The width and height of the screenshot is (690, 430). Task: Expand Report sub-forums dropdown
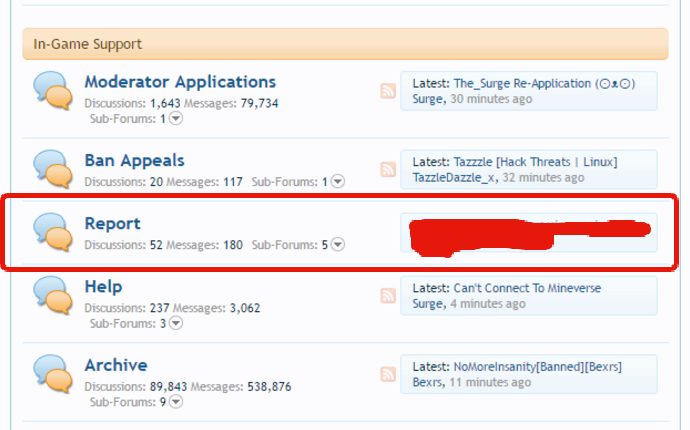[x=338, y=244]
